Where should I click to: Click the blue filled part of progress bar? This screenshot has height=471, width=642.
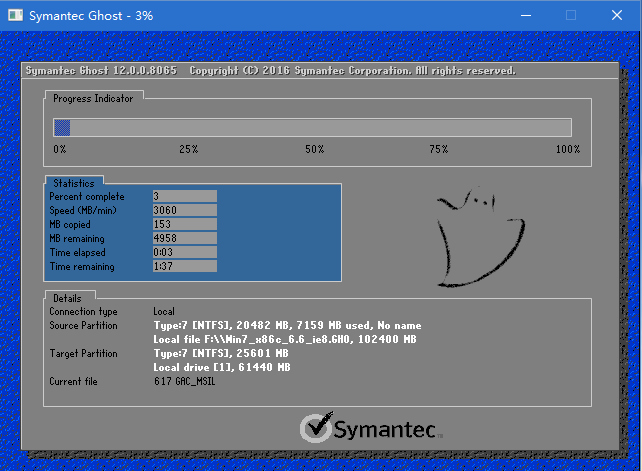pos(62,127)
